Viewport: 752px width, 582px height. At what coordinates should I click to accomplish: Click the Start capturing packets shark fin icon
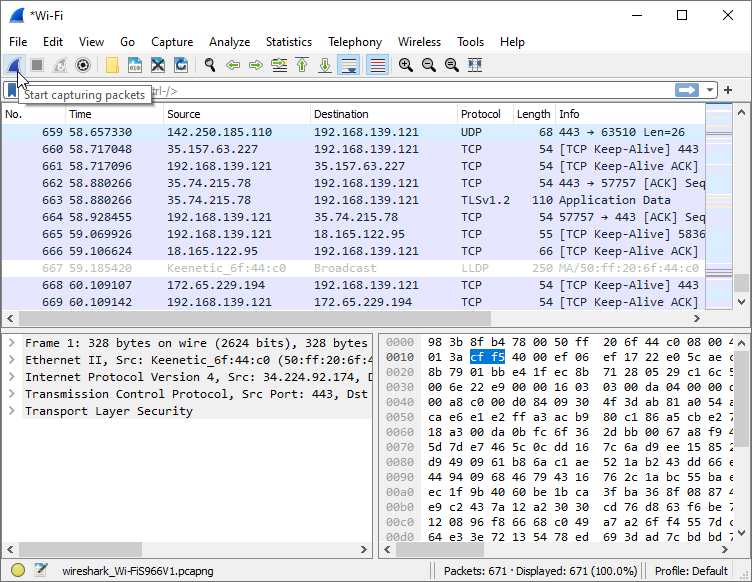point(14,65)
